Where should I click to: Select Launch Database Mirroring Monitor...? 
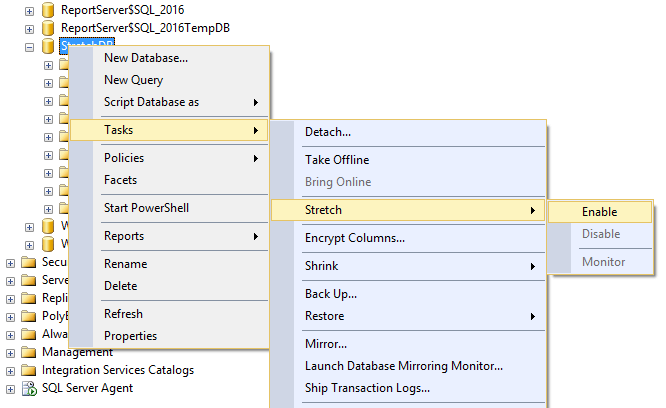tap(408, 366)
